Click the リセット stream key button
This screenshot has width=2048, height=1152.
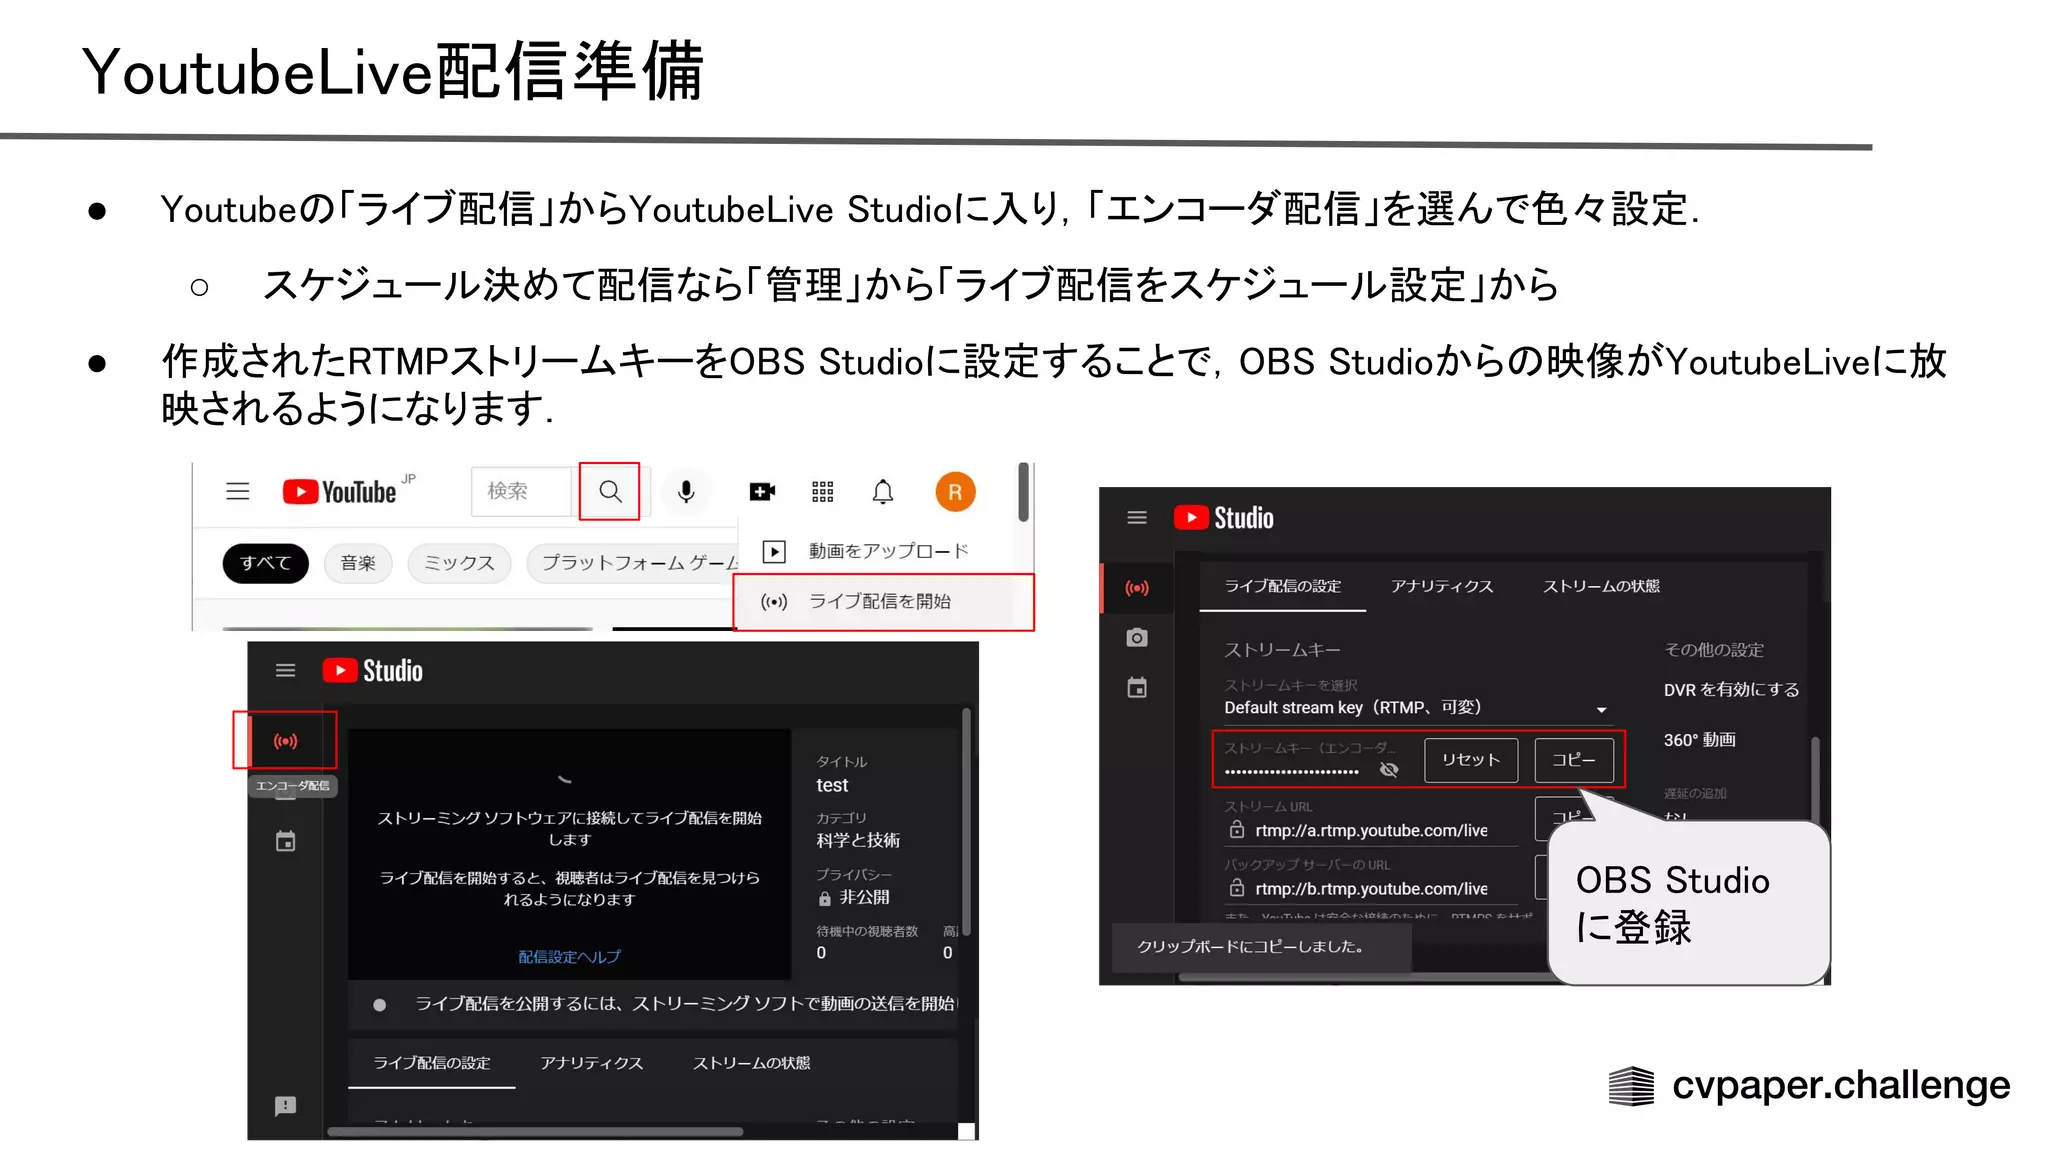(1471, 760)
